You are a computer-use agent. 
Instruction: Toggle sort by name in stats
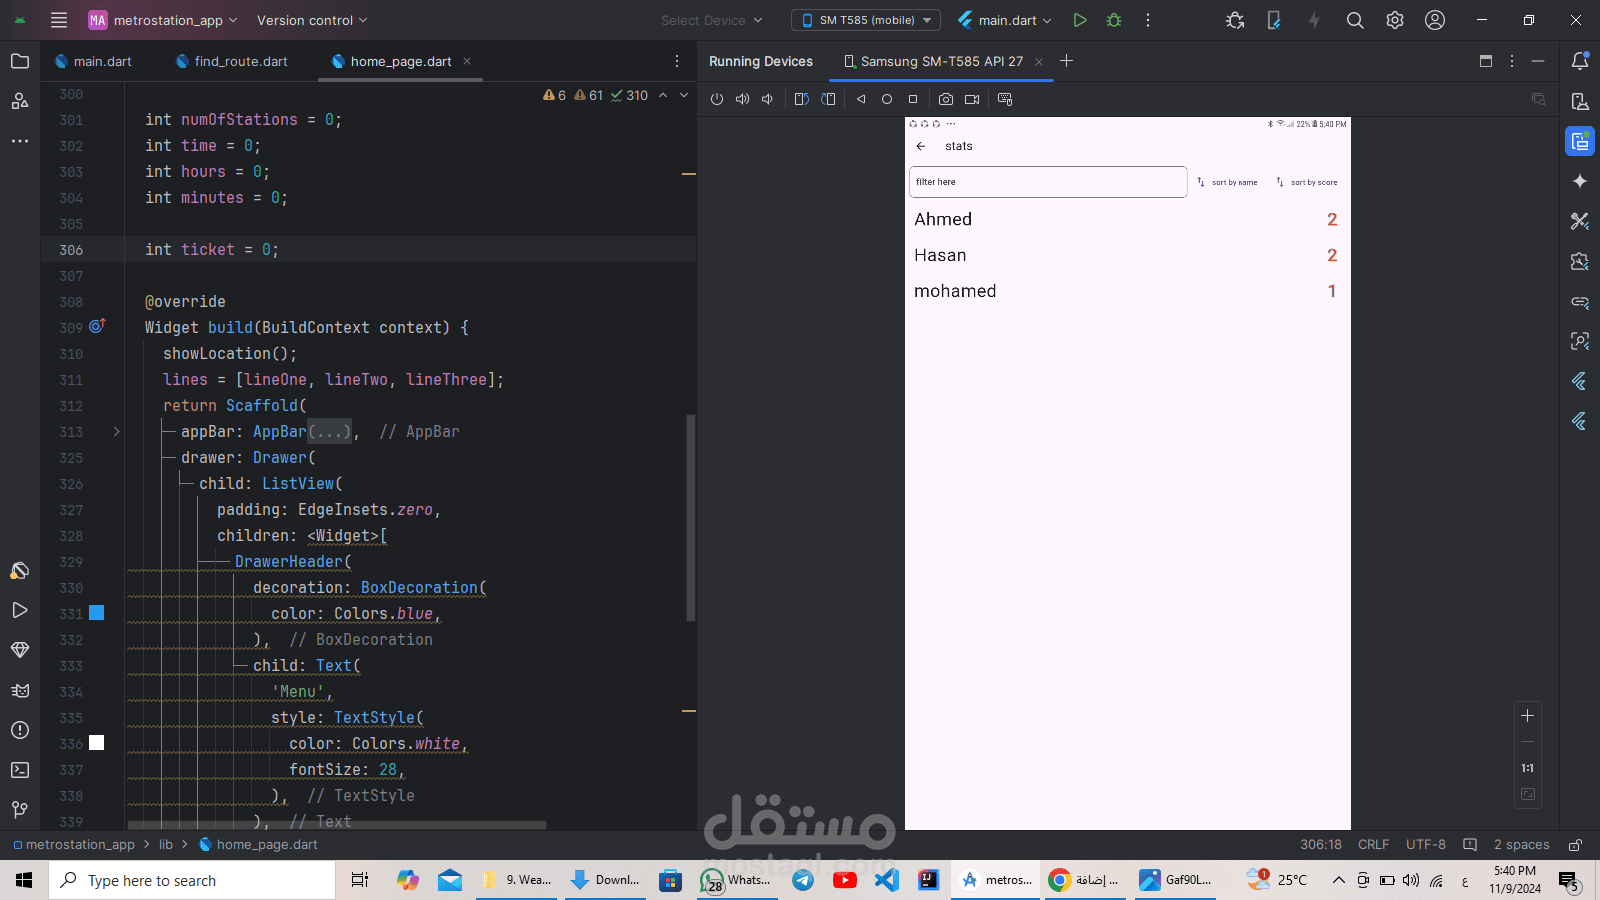click(1227, 182)
